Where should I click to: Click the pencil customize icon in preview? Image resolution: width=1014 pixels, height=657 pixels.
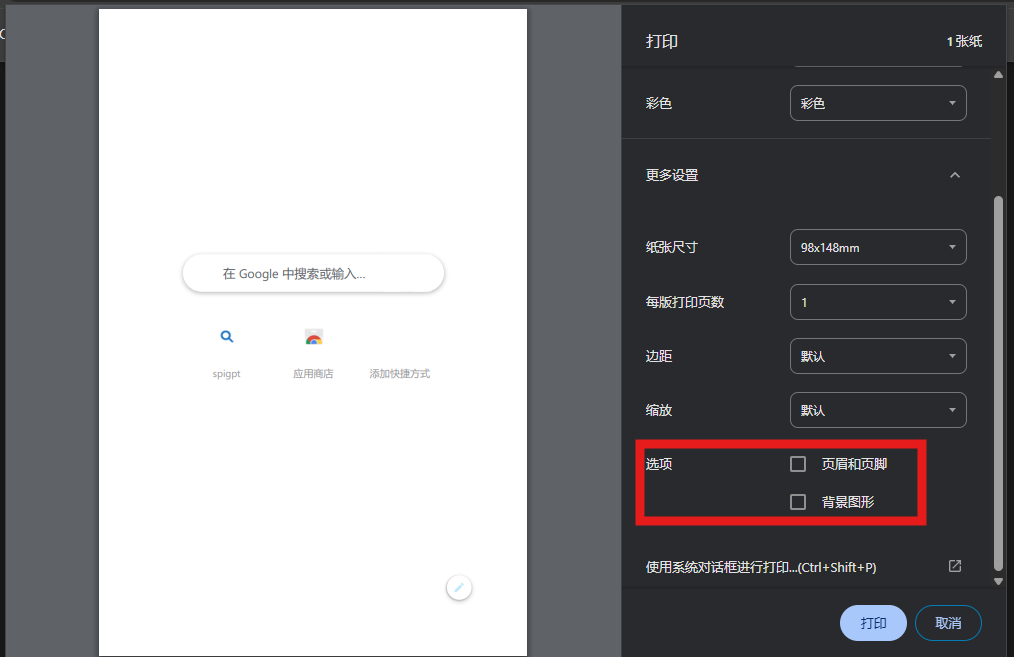pyautogui.click(x=459, y=588)
